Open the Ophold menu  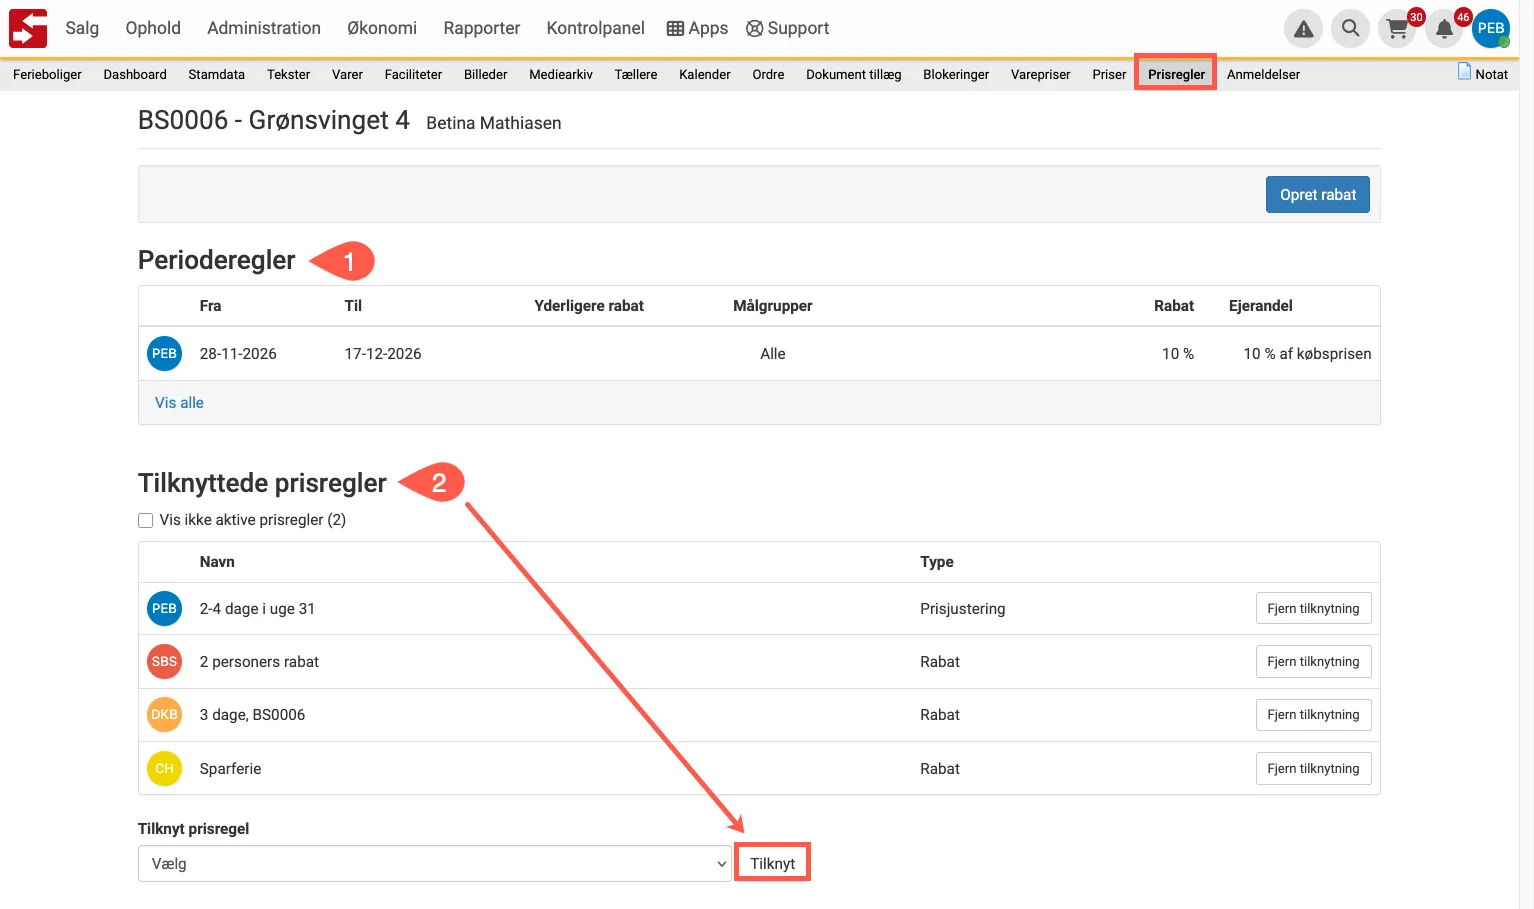(153, 28)
